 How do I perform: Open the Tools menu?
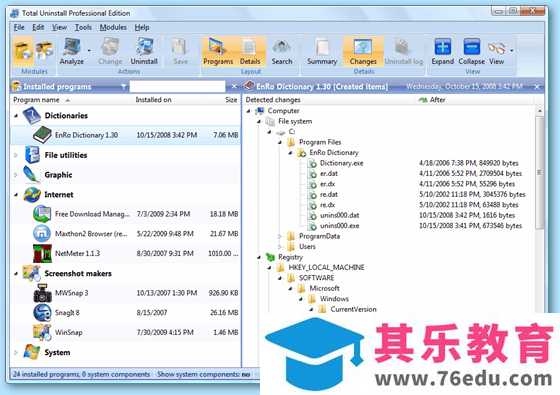83,27
